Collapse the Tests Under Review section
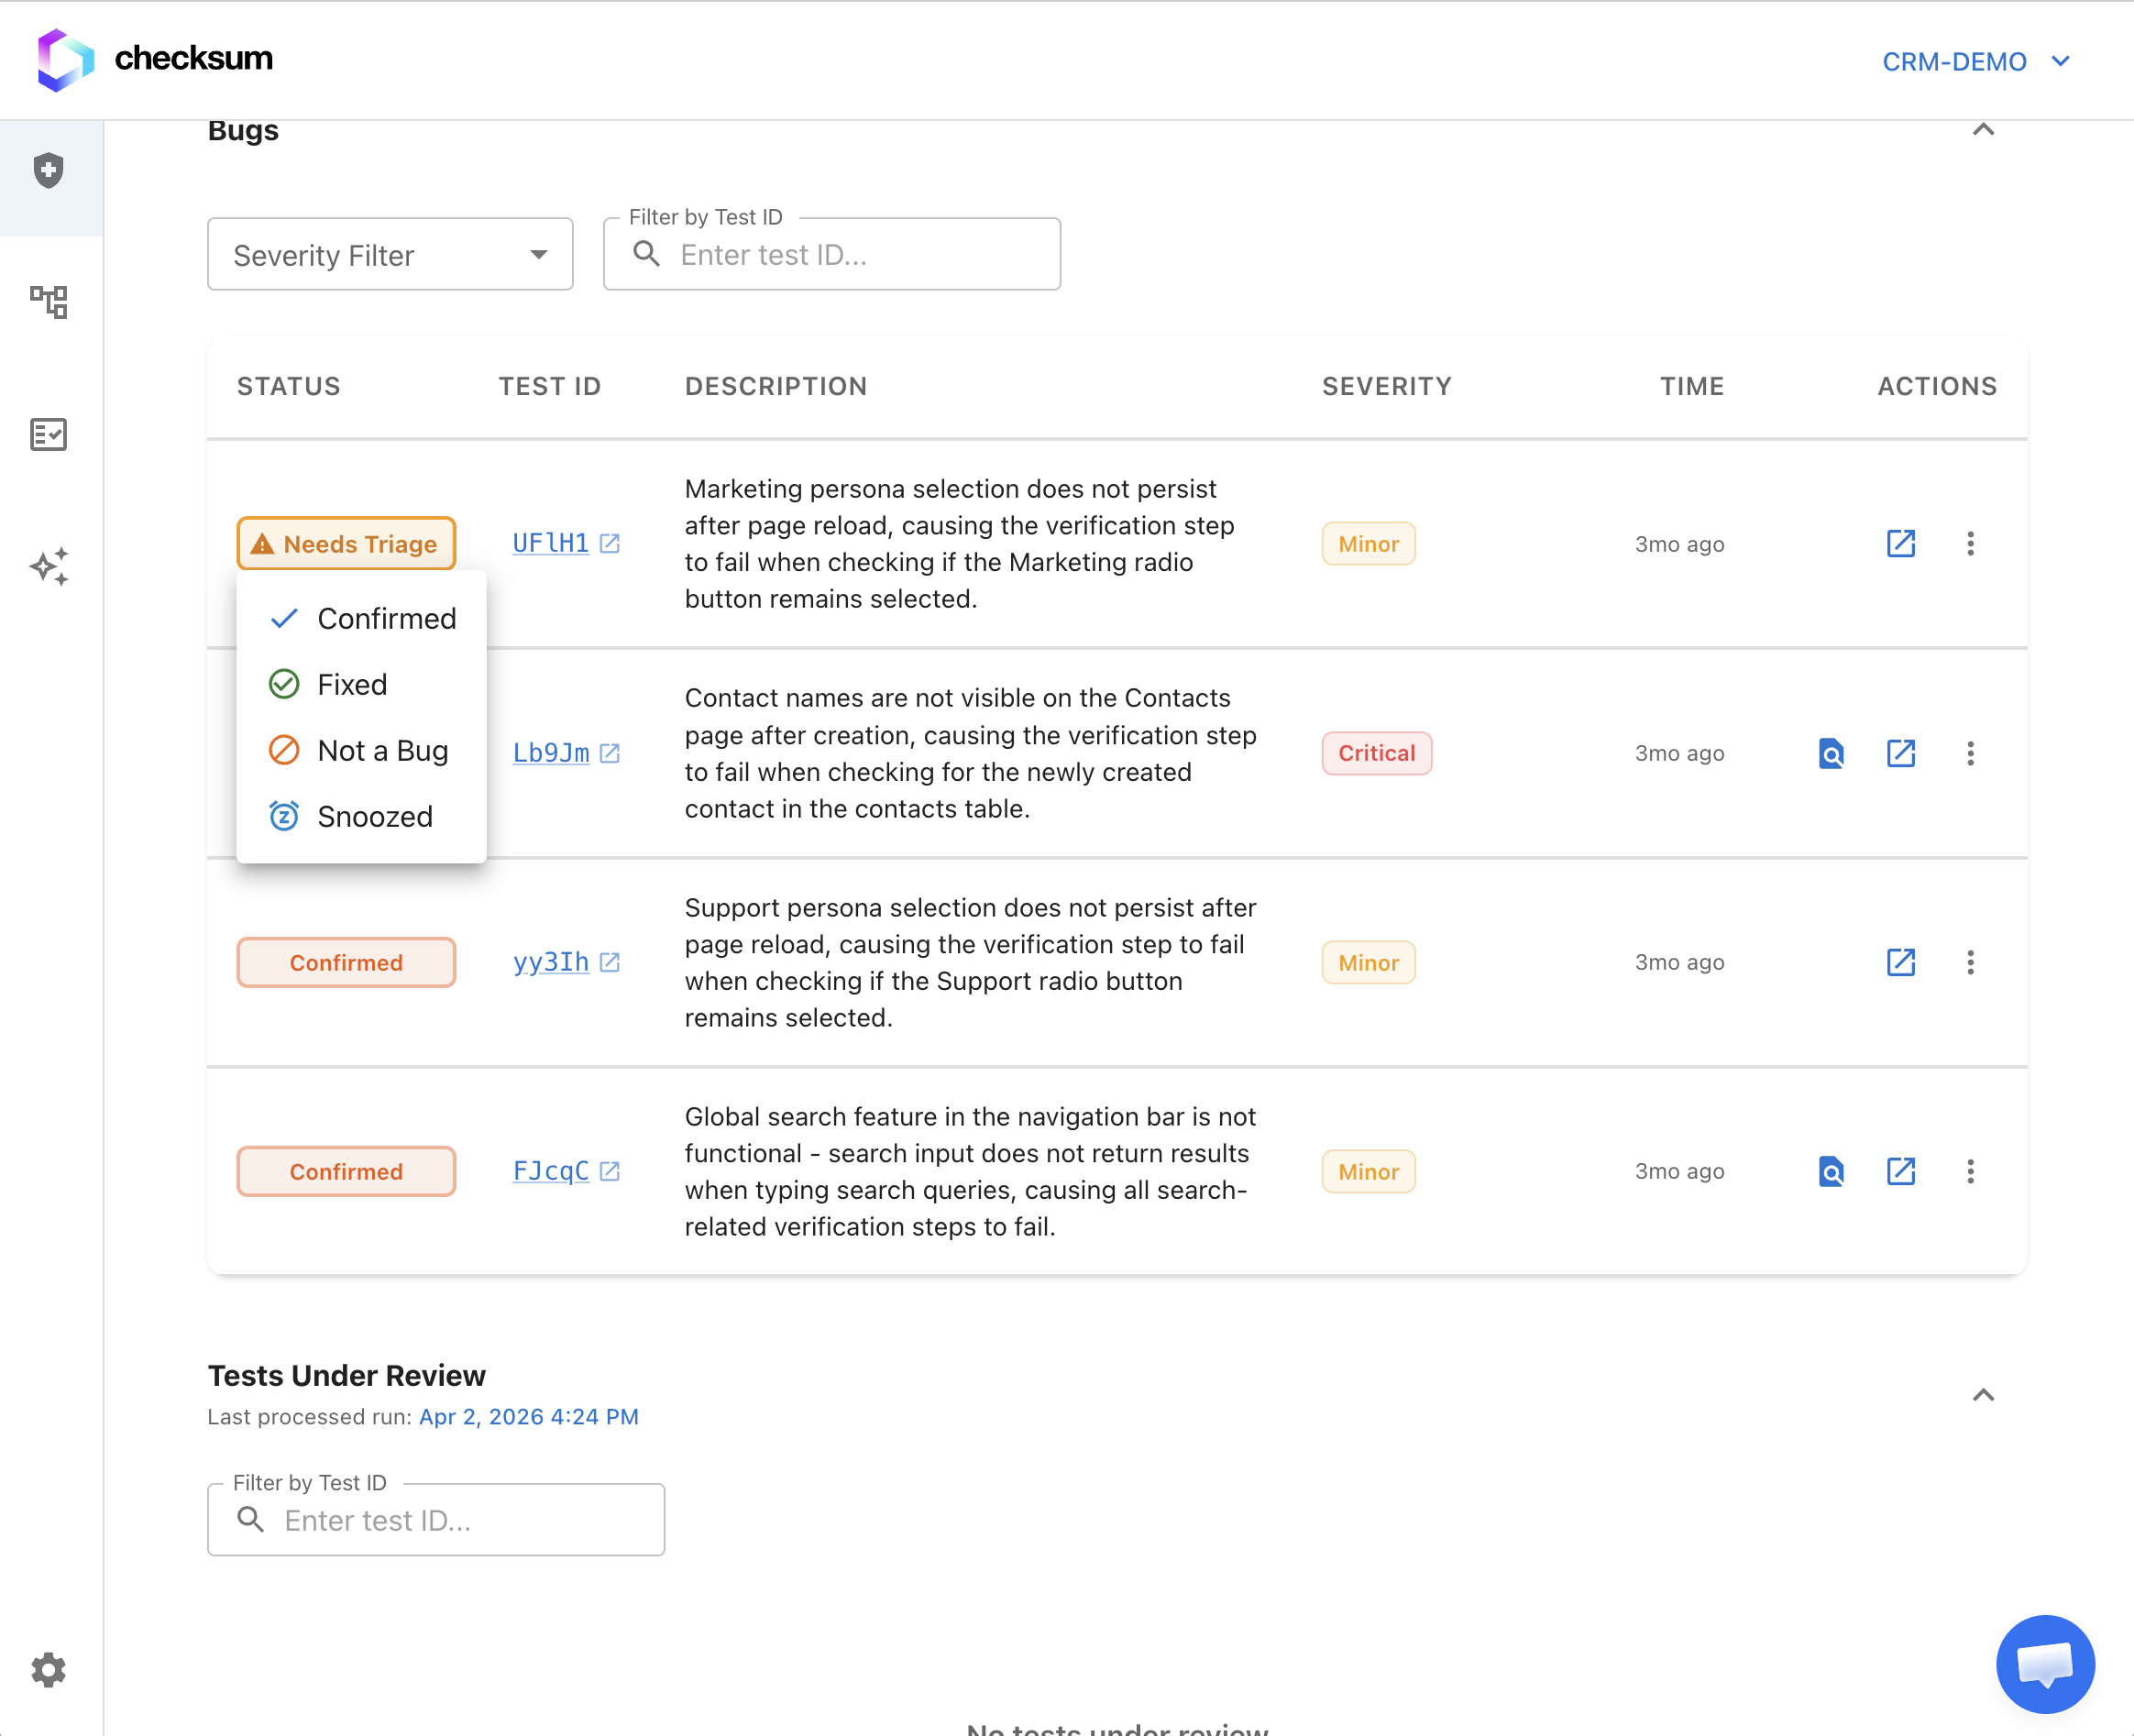The height and width of the screenshot is (1736, 2134). coord(1984,1393)
